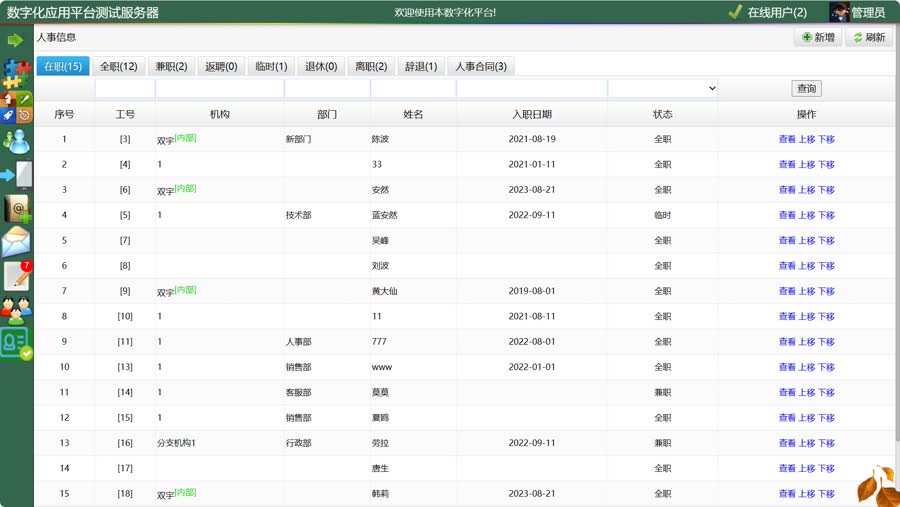The width and height of the screenshot is (900, 507).
Task: Switch to the 全职(12) tab
Action: 118,67
